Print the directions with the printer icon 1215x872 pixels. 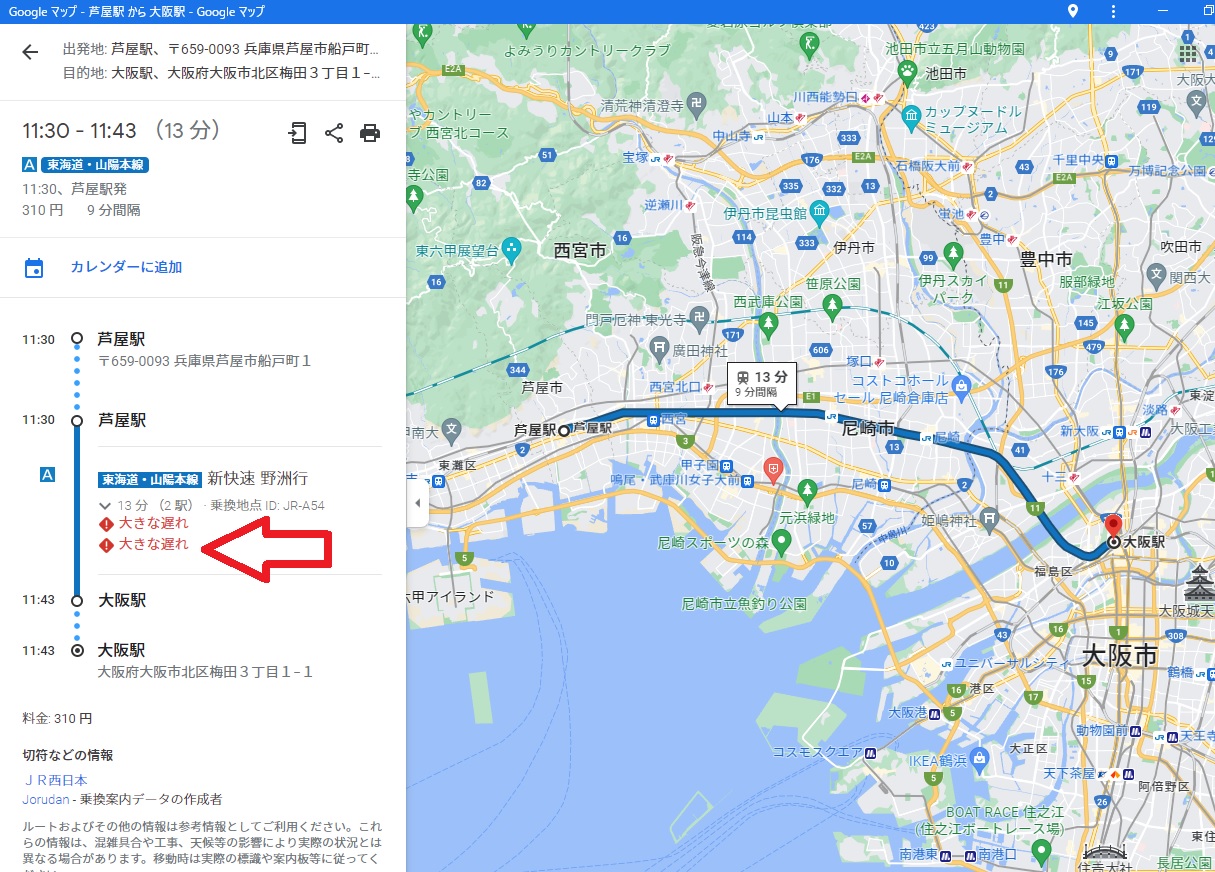tap(370, 133)
